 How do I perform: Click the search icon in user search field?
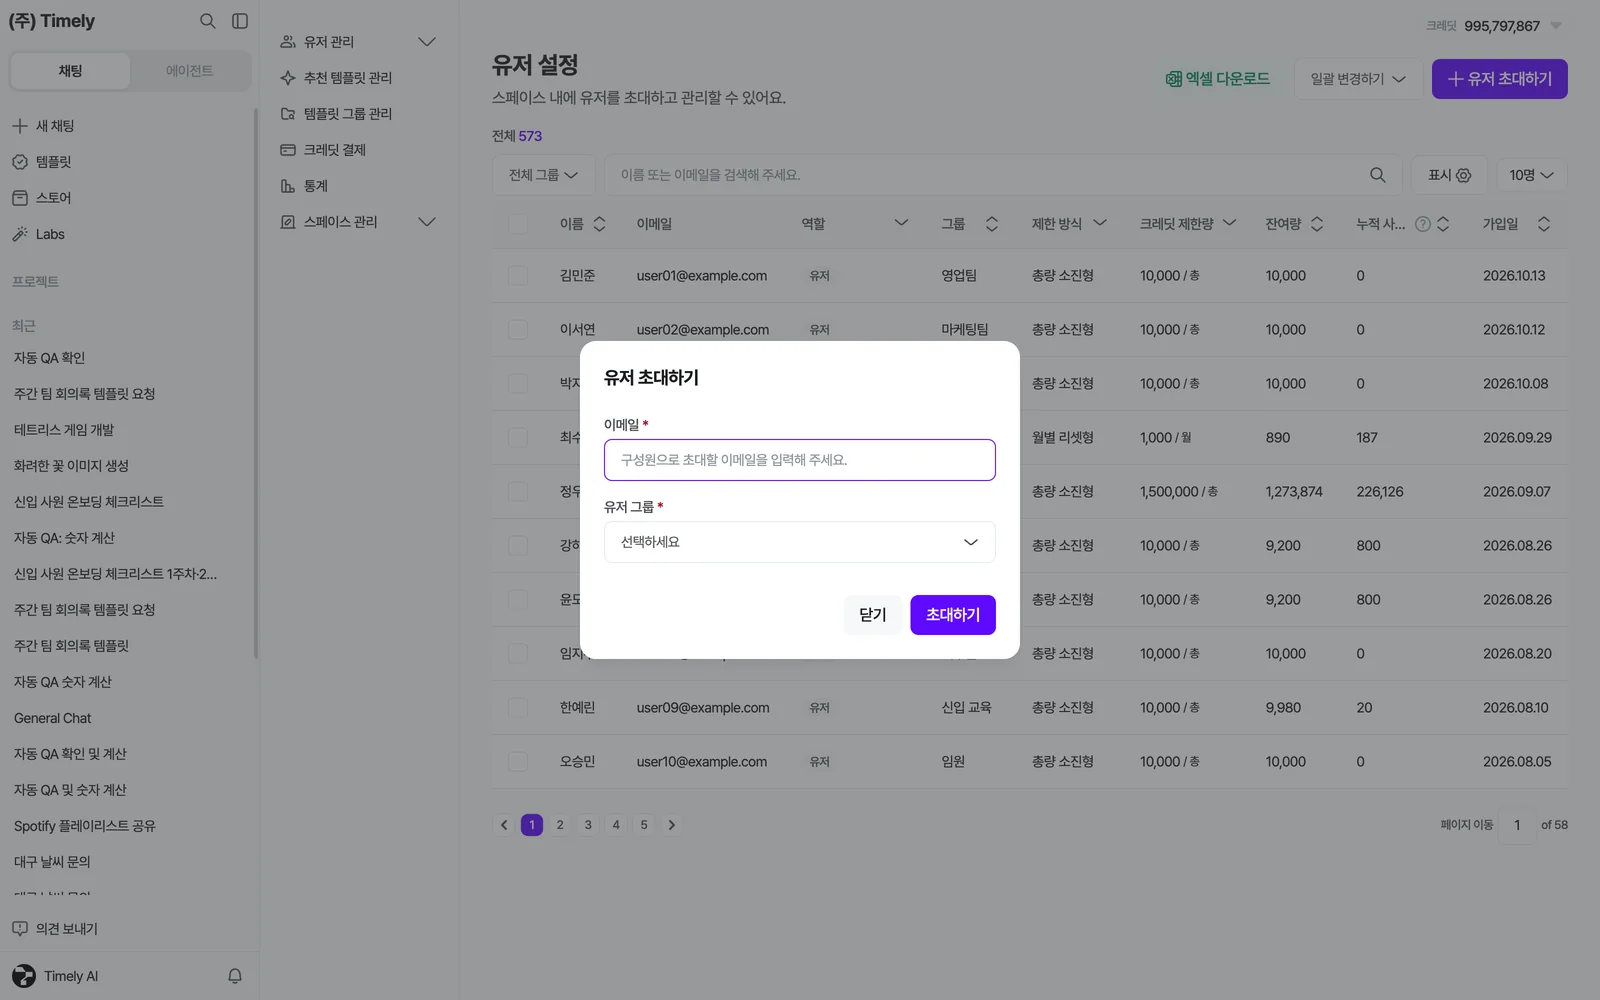[x=1377, y=175]
